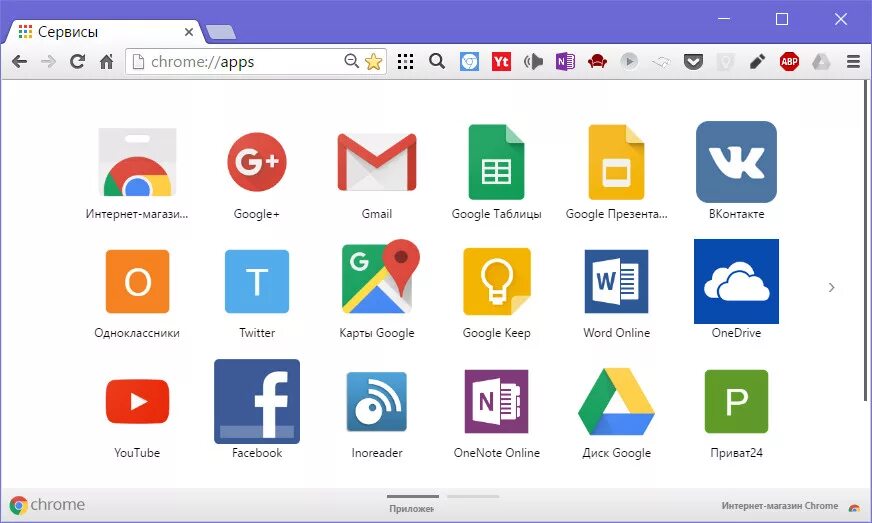This screenshot has height=523, width=872.
Task: Launch the Google Keep app
Action: [497, 282]
